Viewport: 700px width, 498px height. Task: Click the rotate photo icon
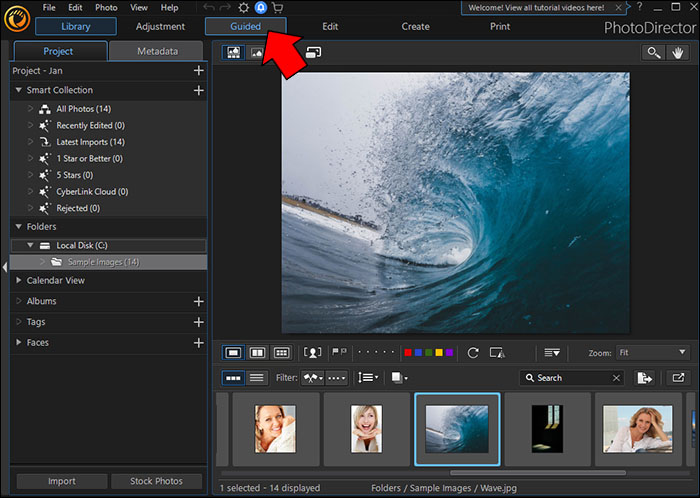click(x=473, y=353)
